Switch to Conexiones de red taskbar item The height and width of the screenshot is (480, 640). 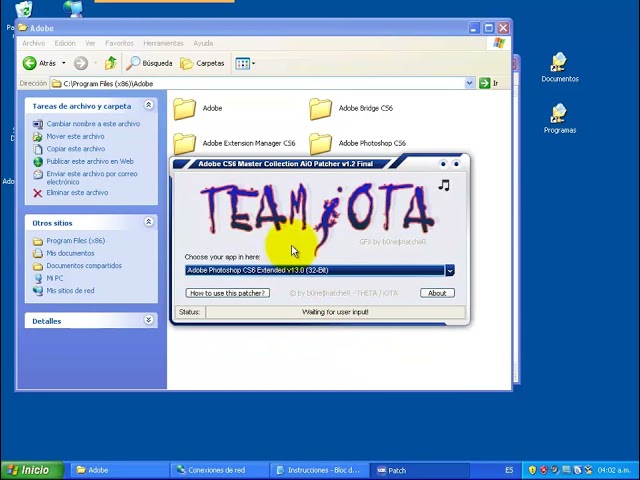coord(218,470)
